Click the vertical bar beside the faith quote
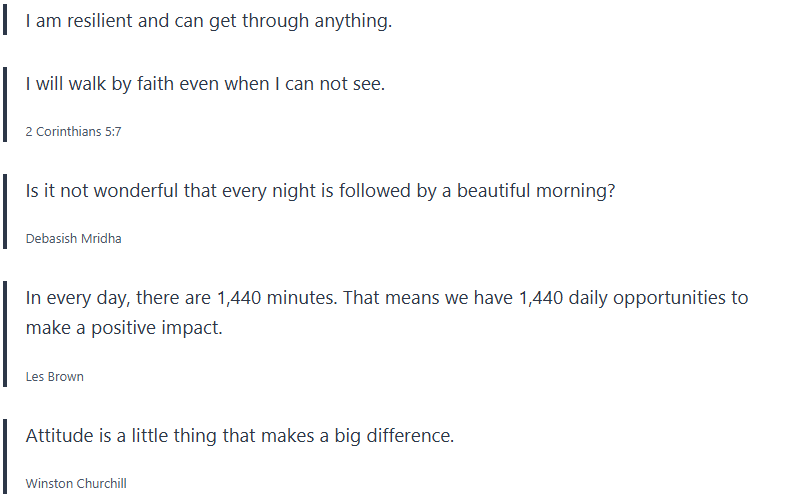This screenshot has width=805, height=499. coord(6,106)
